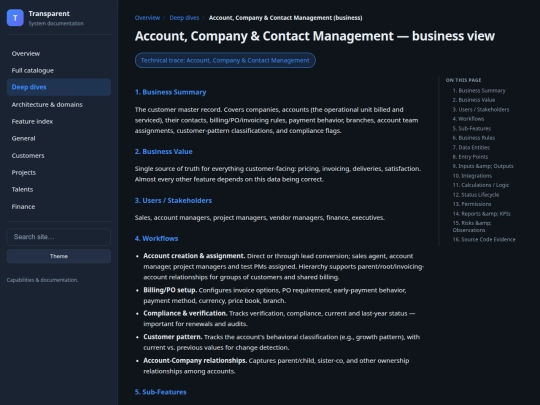This screenshot has height=405, width=540.
Task: Jump to 9. Inputs & Outputs in contents
Action: coord(483,166)
